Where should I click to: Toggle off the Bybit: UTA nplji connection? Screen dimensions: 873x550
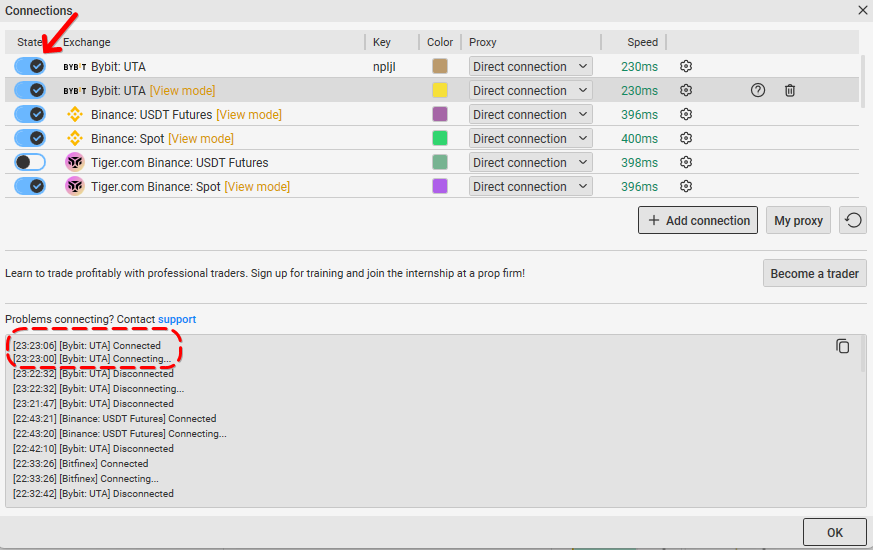[x=30, y=66]
